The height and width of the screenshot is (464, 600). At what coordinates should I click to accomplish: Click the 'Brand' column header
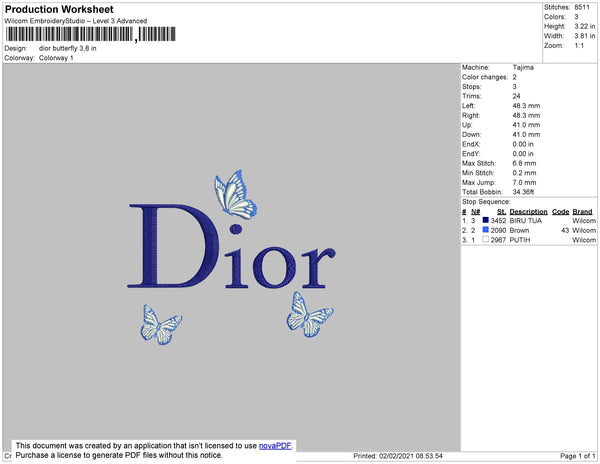coord(582,212)
